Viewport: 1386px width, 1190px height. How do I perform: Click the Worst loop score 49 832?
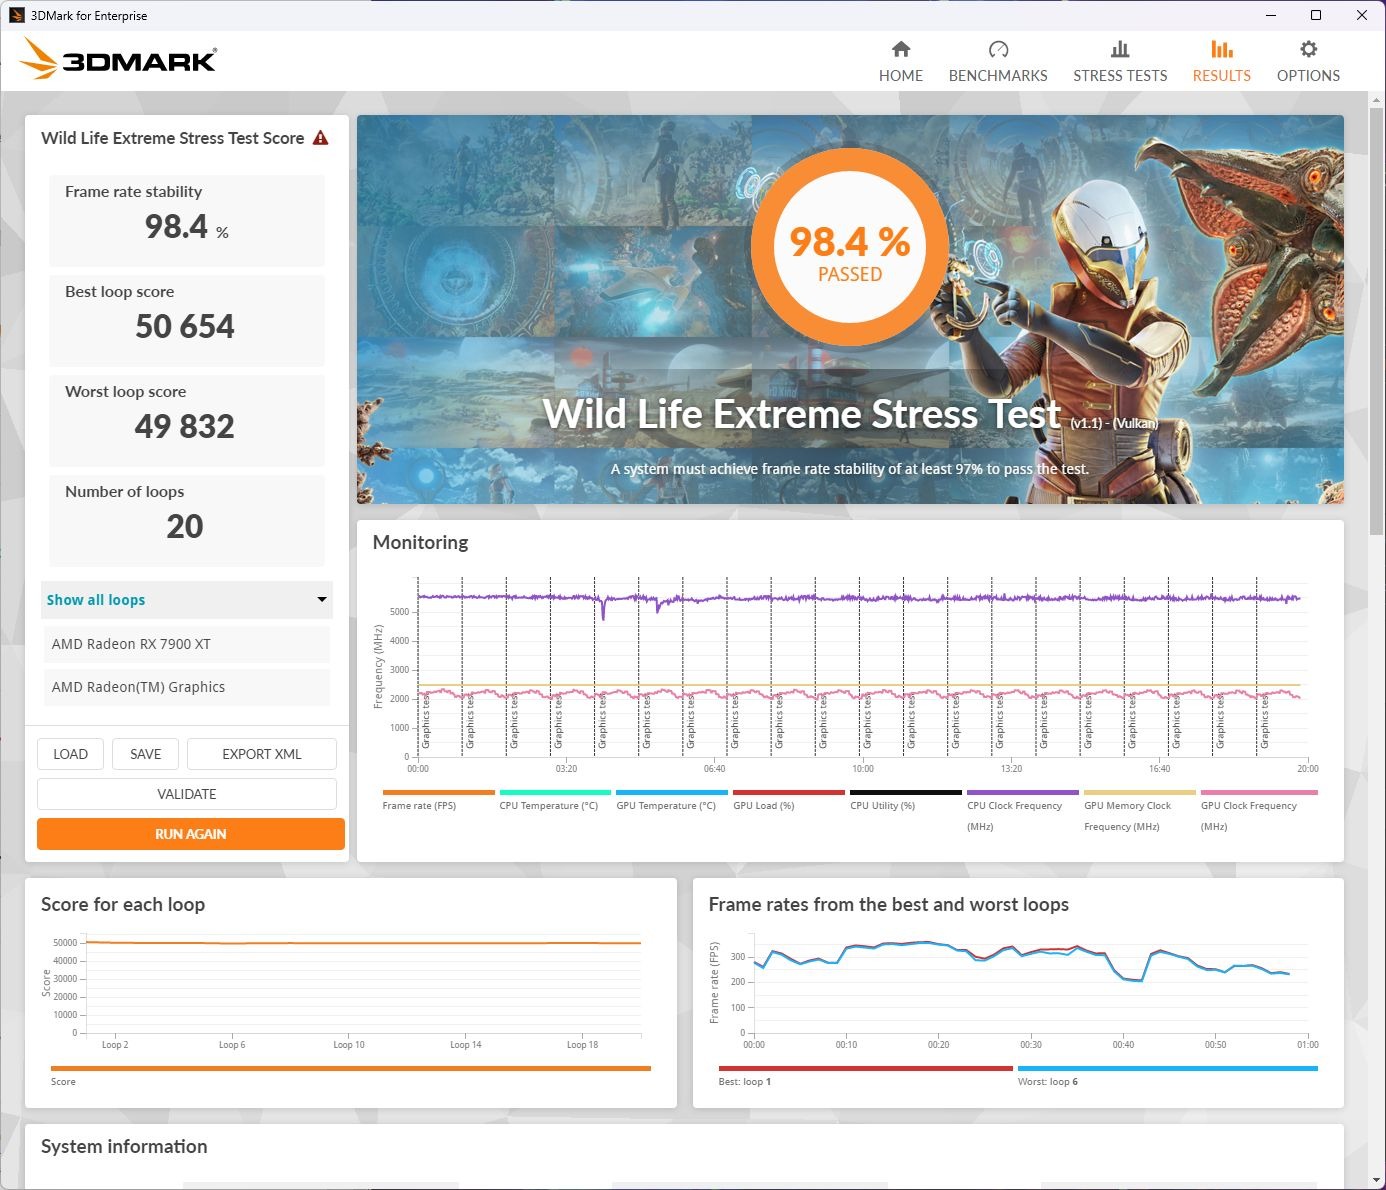185,427
